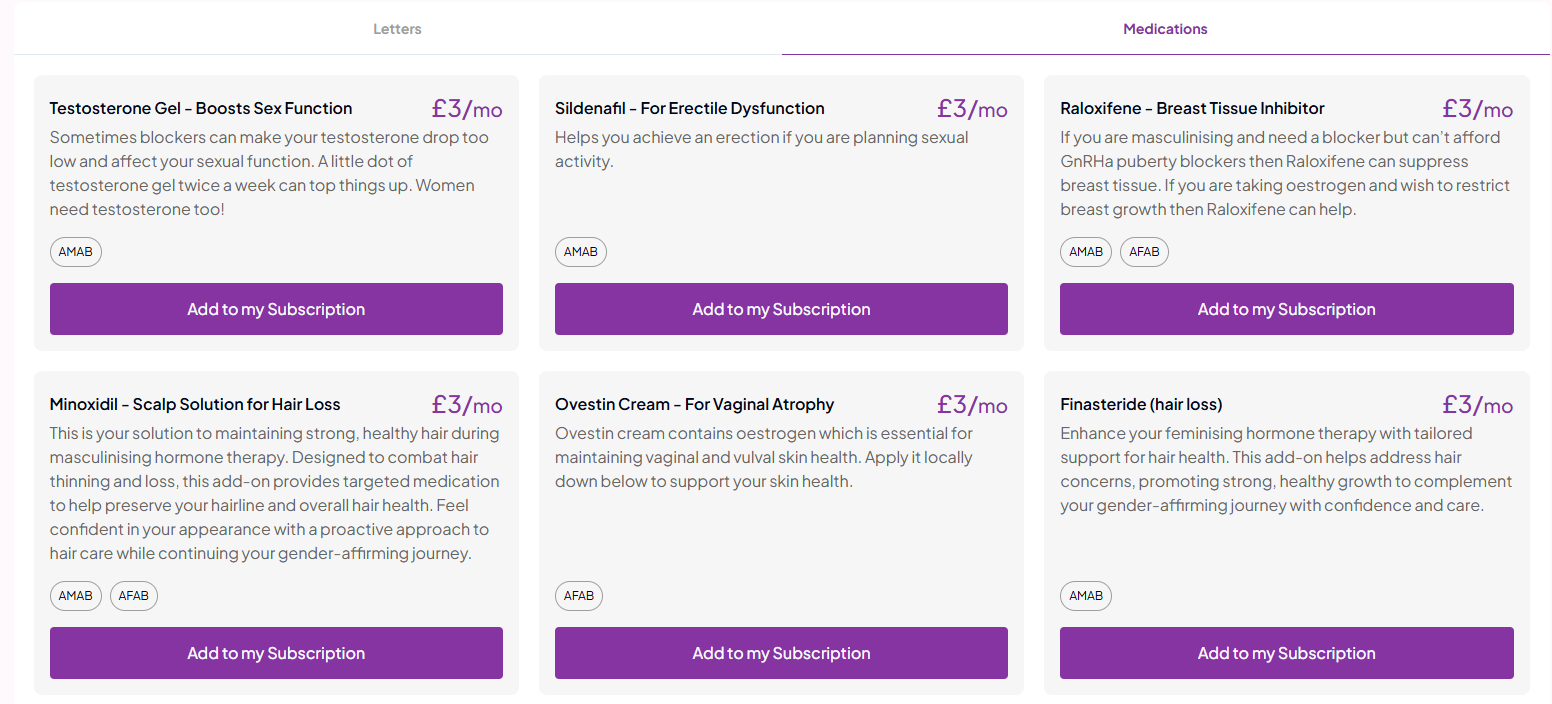Select the Medications tab
Viewport: 1552px width, 704px height.
(1165, 29)
